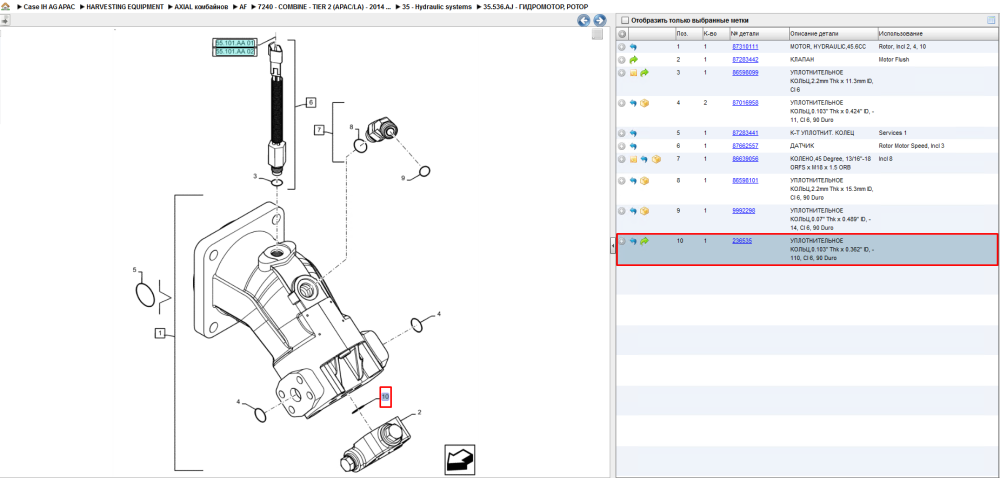
Task: Open the part number link 86598099
Action: point(745,73)
